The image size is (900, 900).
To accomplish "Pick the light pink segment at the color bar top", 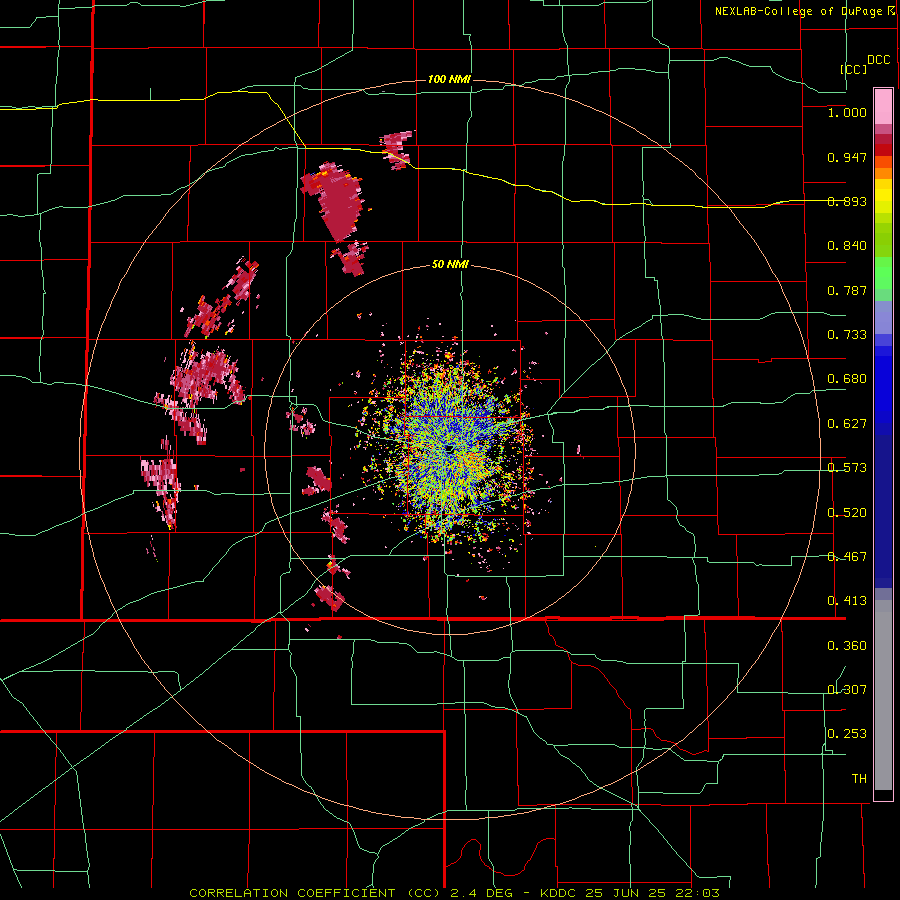I will coord(883,107).
